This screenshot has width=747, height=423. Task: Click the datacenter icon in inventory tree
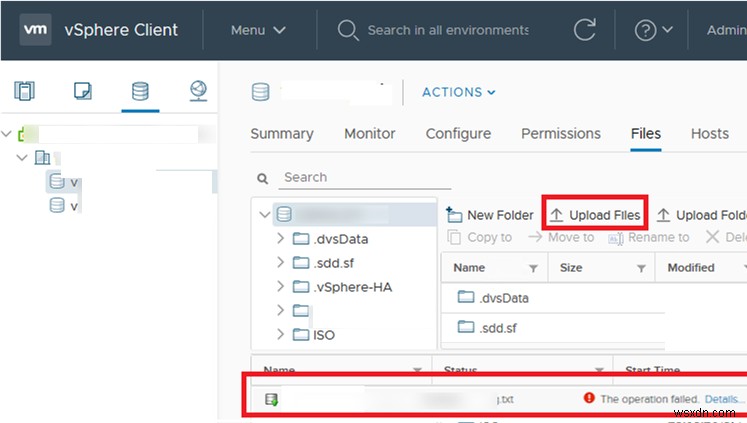(x=42, y=157)
